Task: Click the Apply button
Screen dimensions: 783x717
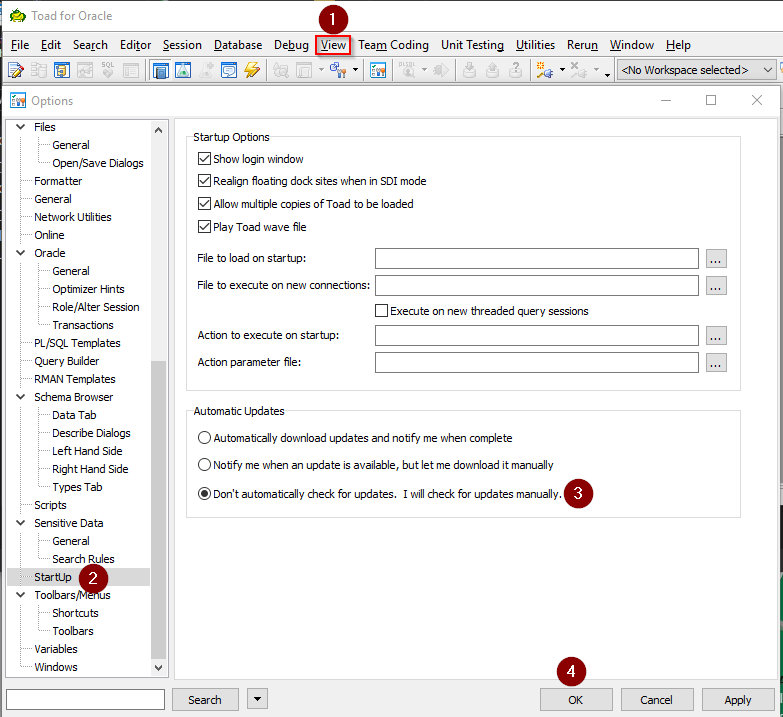Action: [x=738, y=700]
